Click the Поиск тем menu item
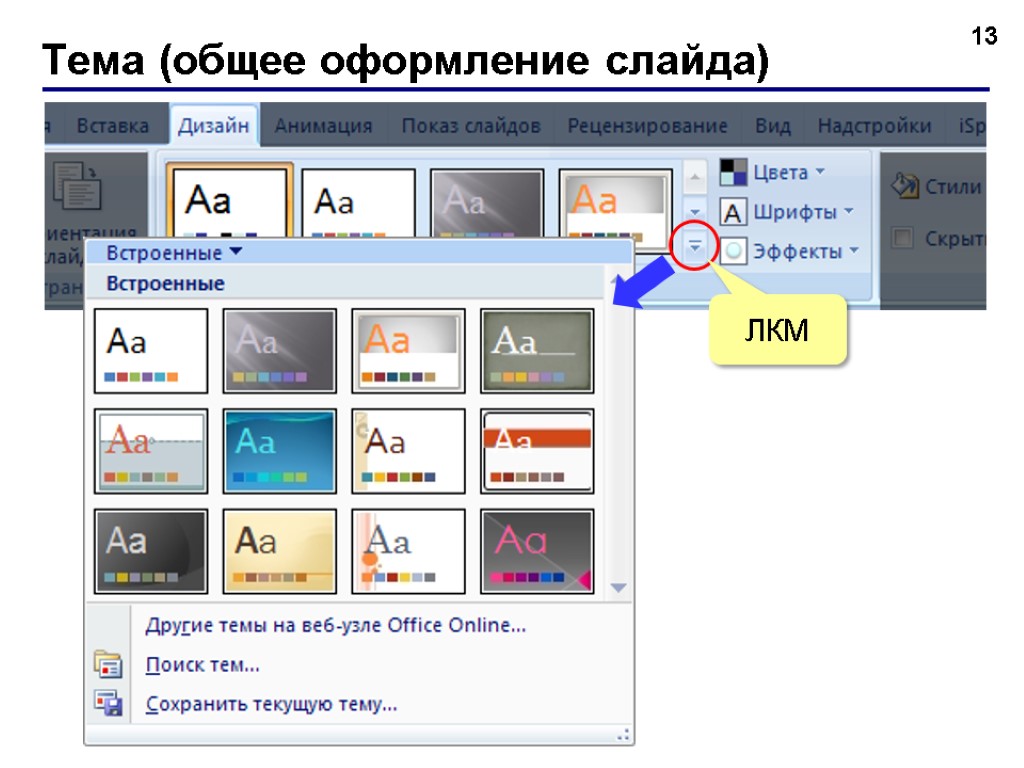Image resolution: width=1024 pixels, height=768 pixels. click(x=202, y=665)
